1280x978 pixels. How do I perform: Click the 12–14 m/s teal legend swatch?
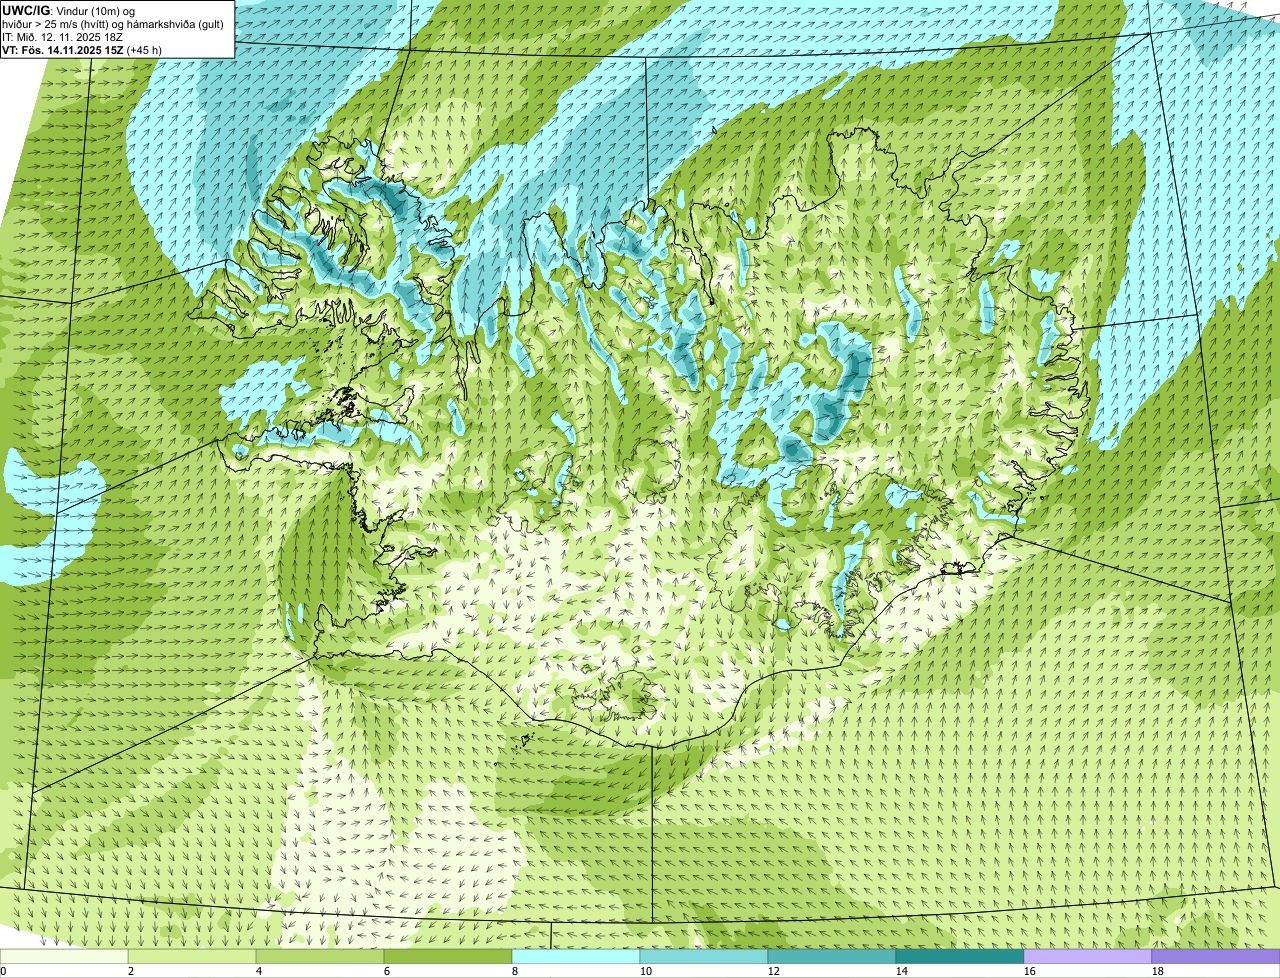point(832,957)
